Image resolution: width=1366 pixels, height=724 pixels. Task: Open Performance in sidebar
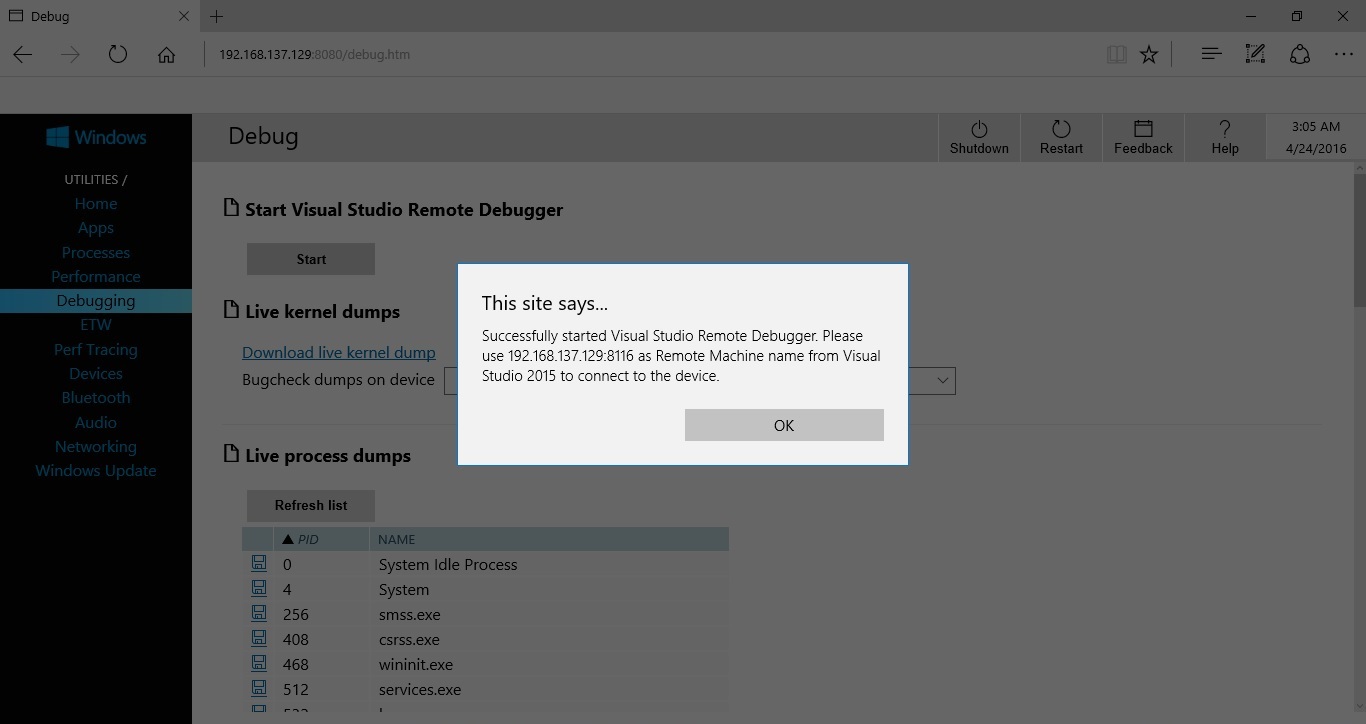(96, 277)
